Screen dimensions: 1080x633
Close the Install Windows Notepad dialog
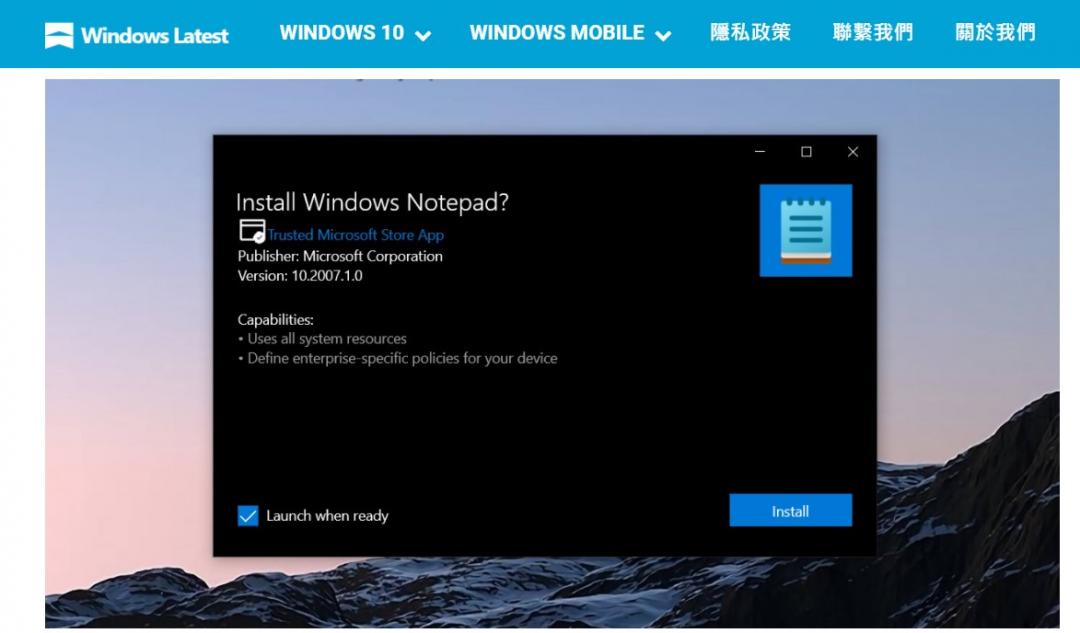pos(852,152)
